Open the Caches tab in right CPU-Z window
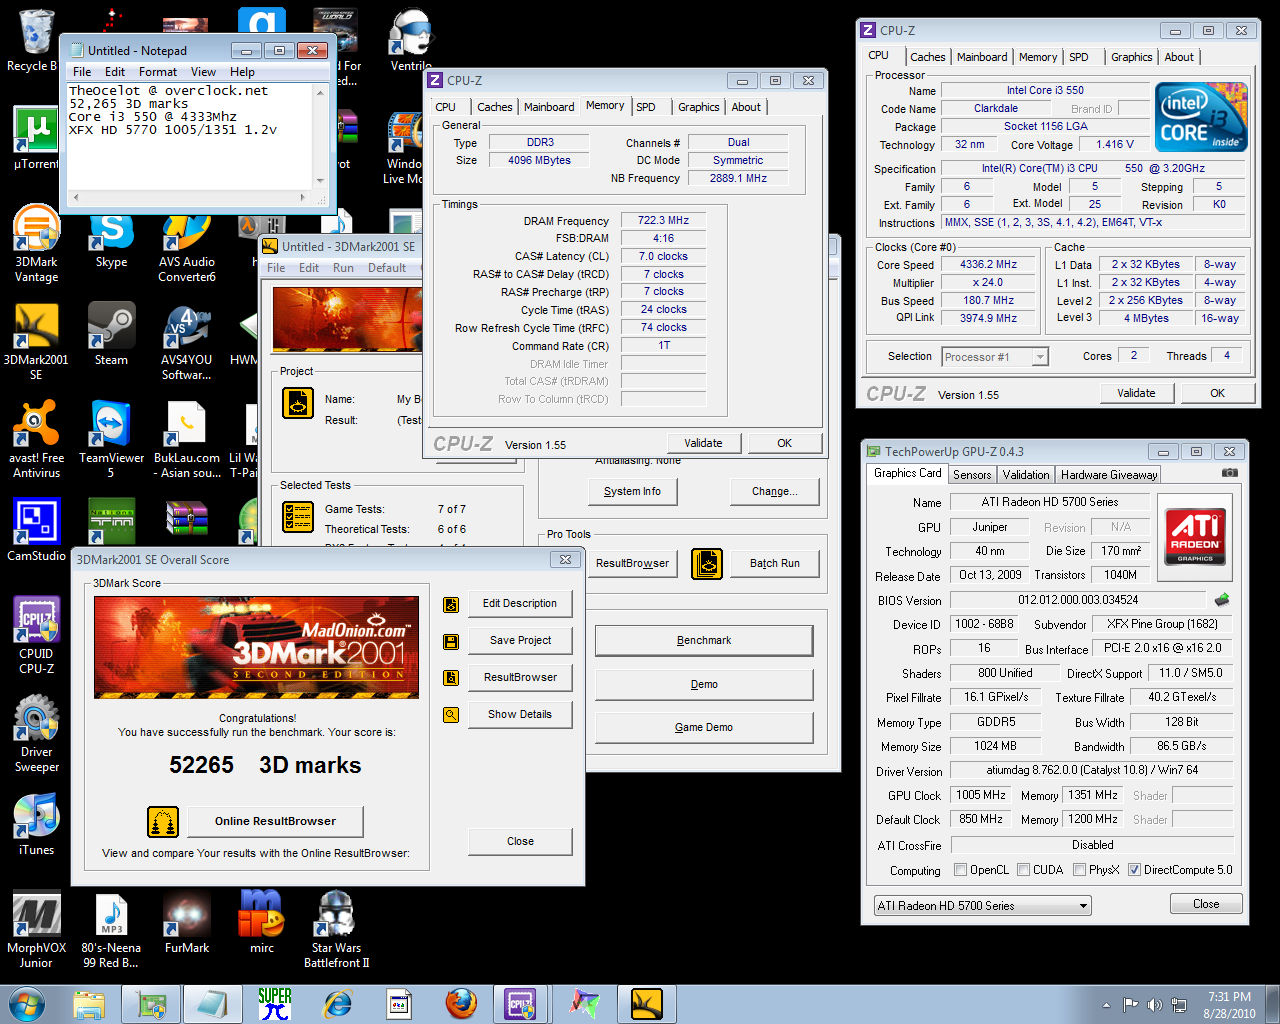Viewport: 1280px width, 1024px height. [x=928, y=57]
